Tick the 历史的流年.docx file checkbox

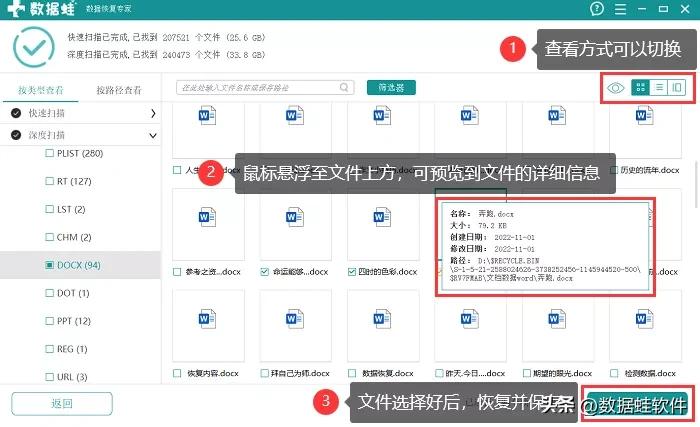[x=614, y=170]
